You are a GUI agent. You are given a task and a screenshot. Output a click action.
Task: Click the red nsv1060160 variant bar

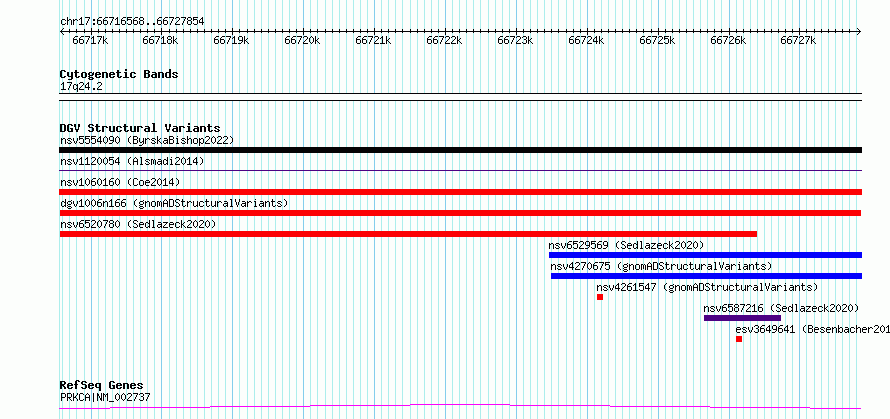click(x=461, y=192)
